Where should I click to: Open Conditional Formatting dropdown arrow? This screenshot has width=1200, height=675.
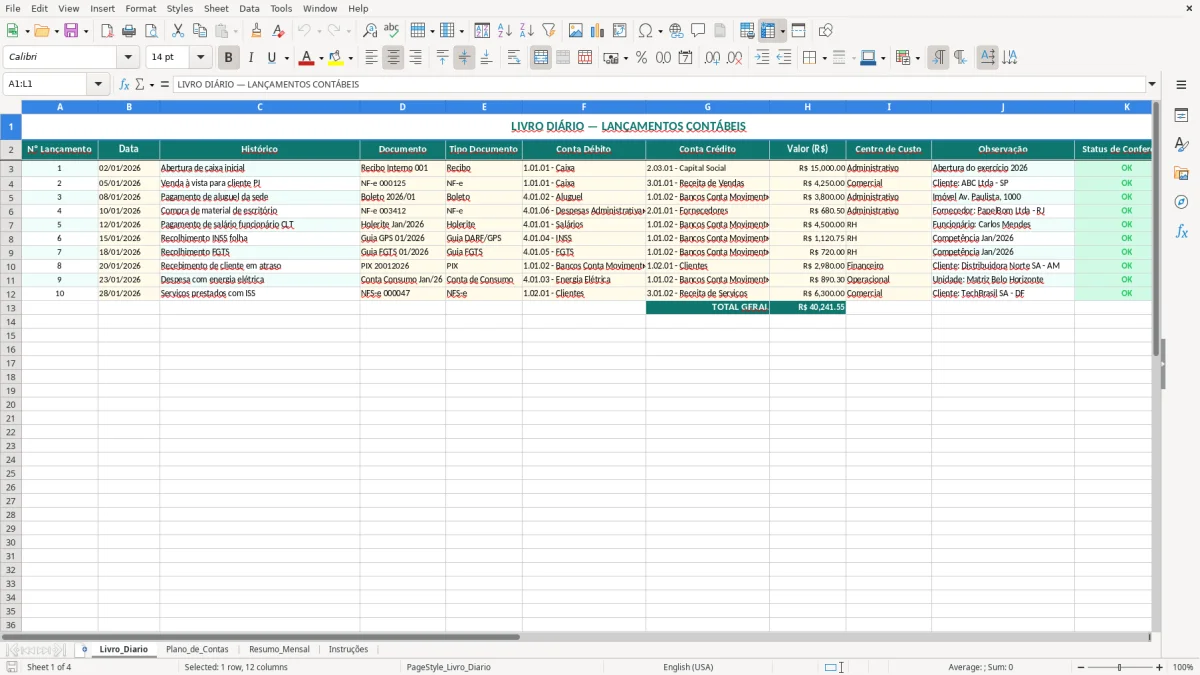point(917,58)
